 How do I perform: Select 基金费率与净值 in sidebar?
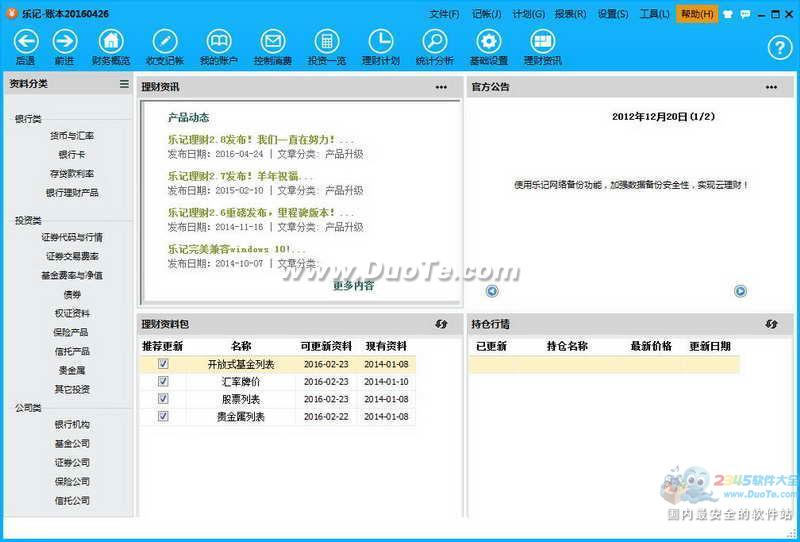[72, 275]
